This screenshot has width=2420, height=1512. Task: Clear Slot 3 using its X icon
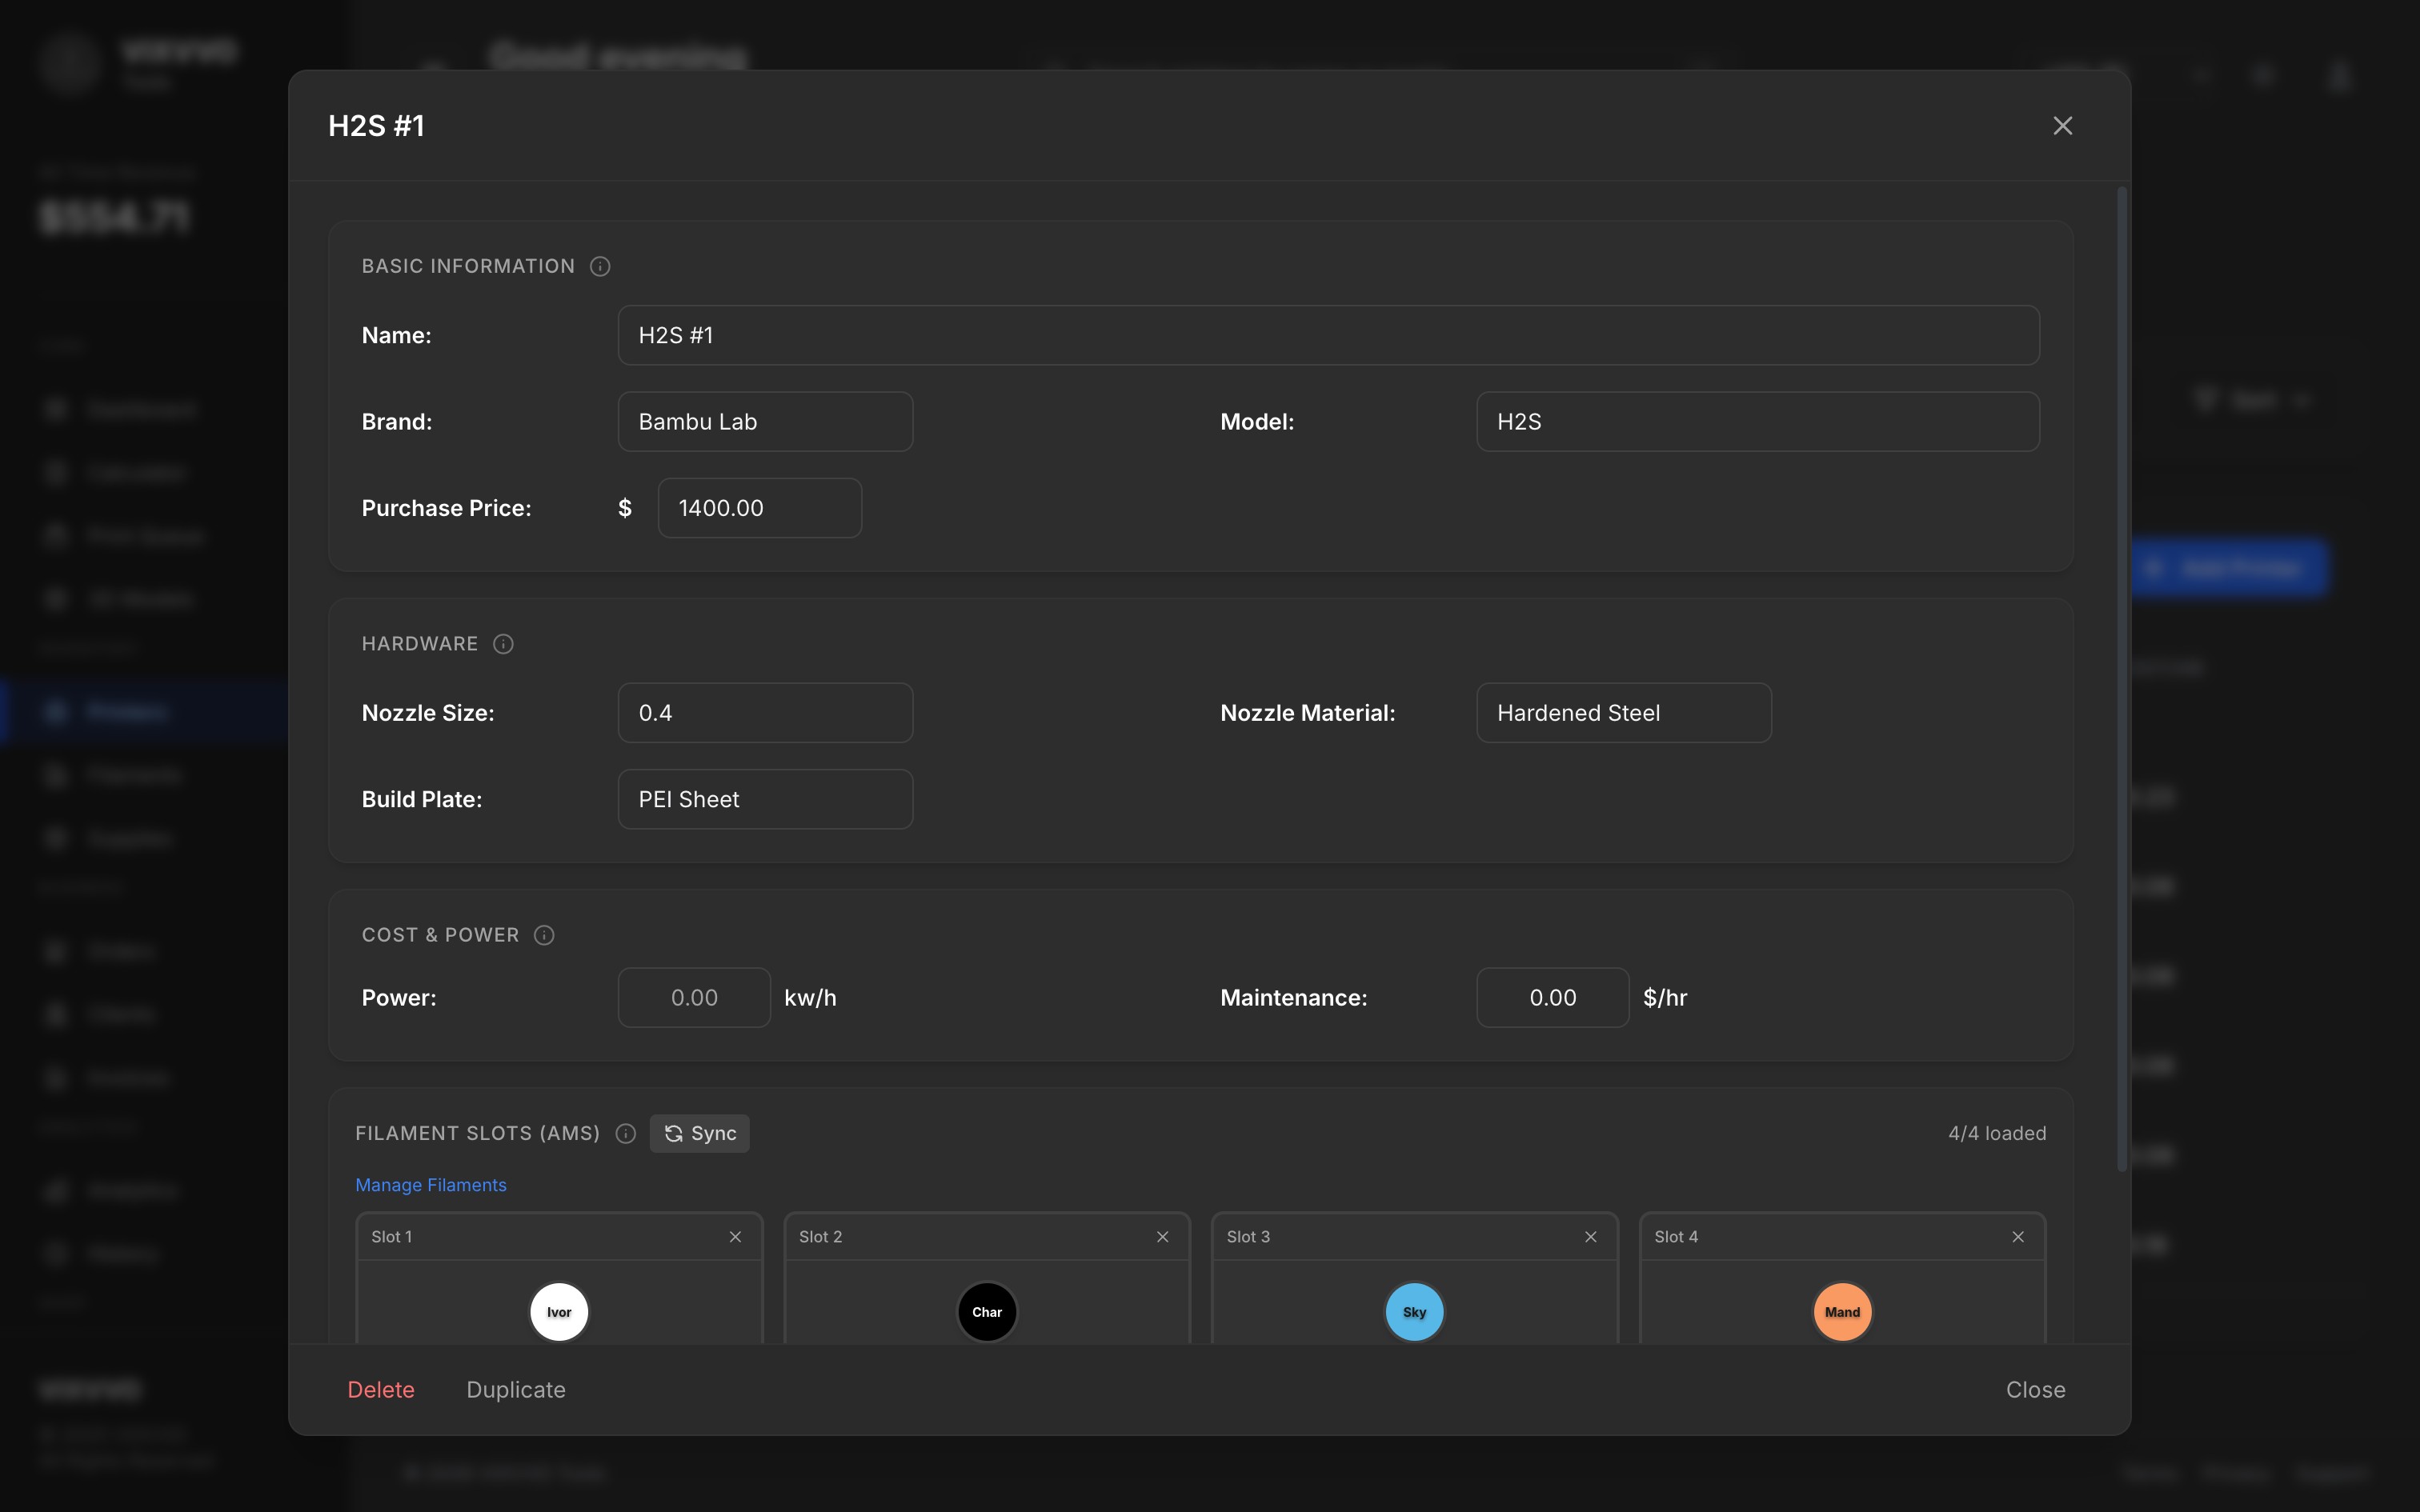pos(1590,1237)
